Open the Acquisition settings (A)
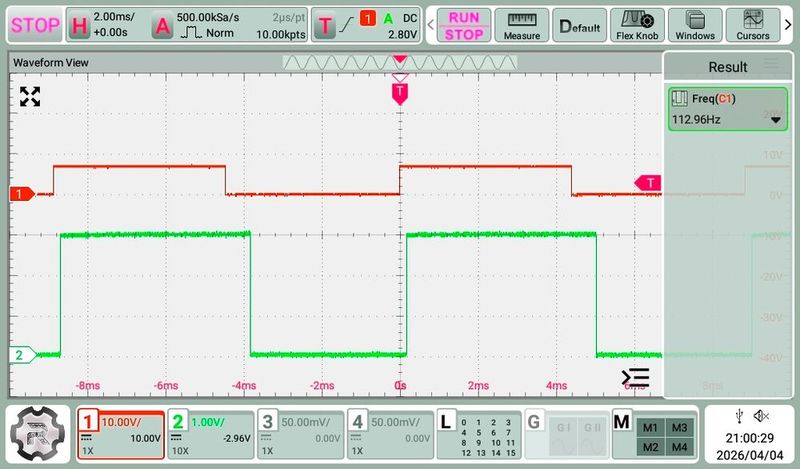Screen dimensions: 800x469 tap(162, 25)
